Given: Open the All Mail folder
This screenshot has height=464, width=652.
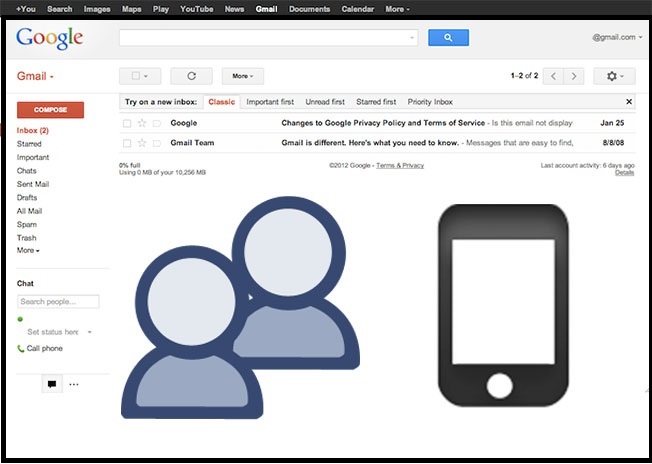Looking at the screenshot, I should (x=29, y=211).
